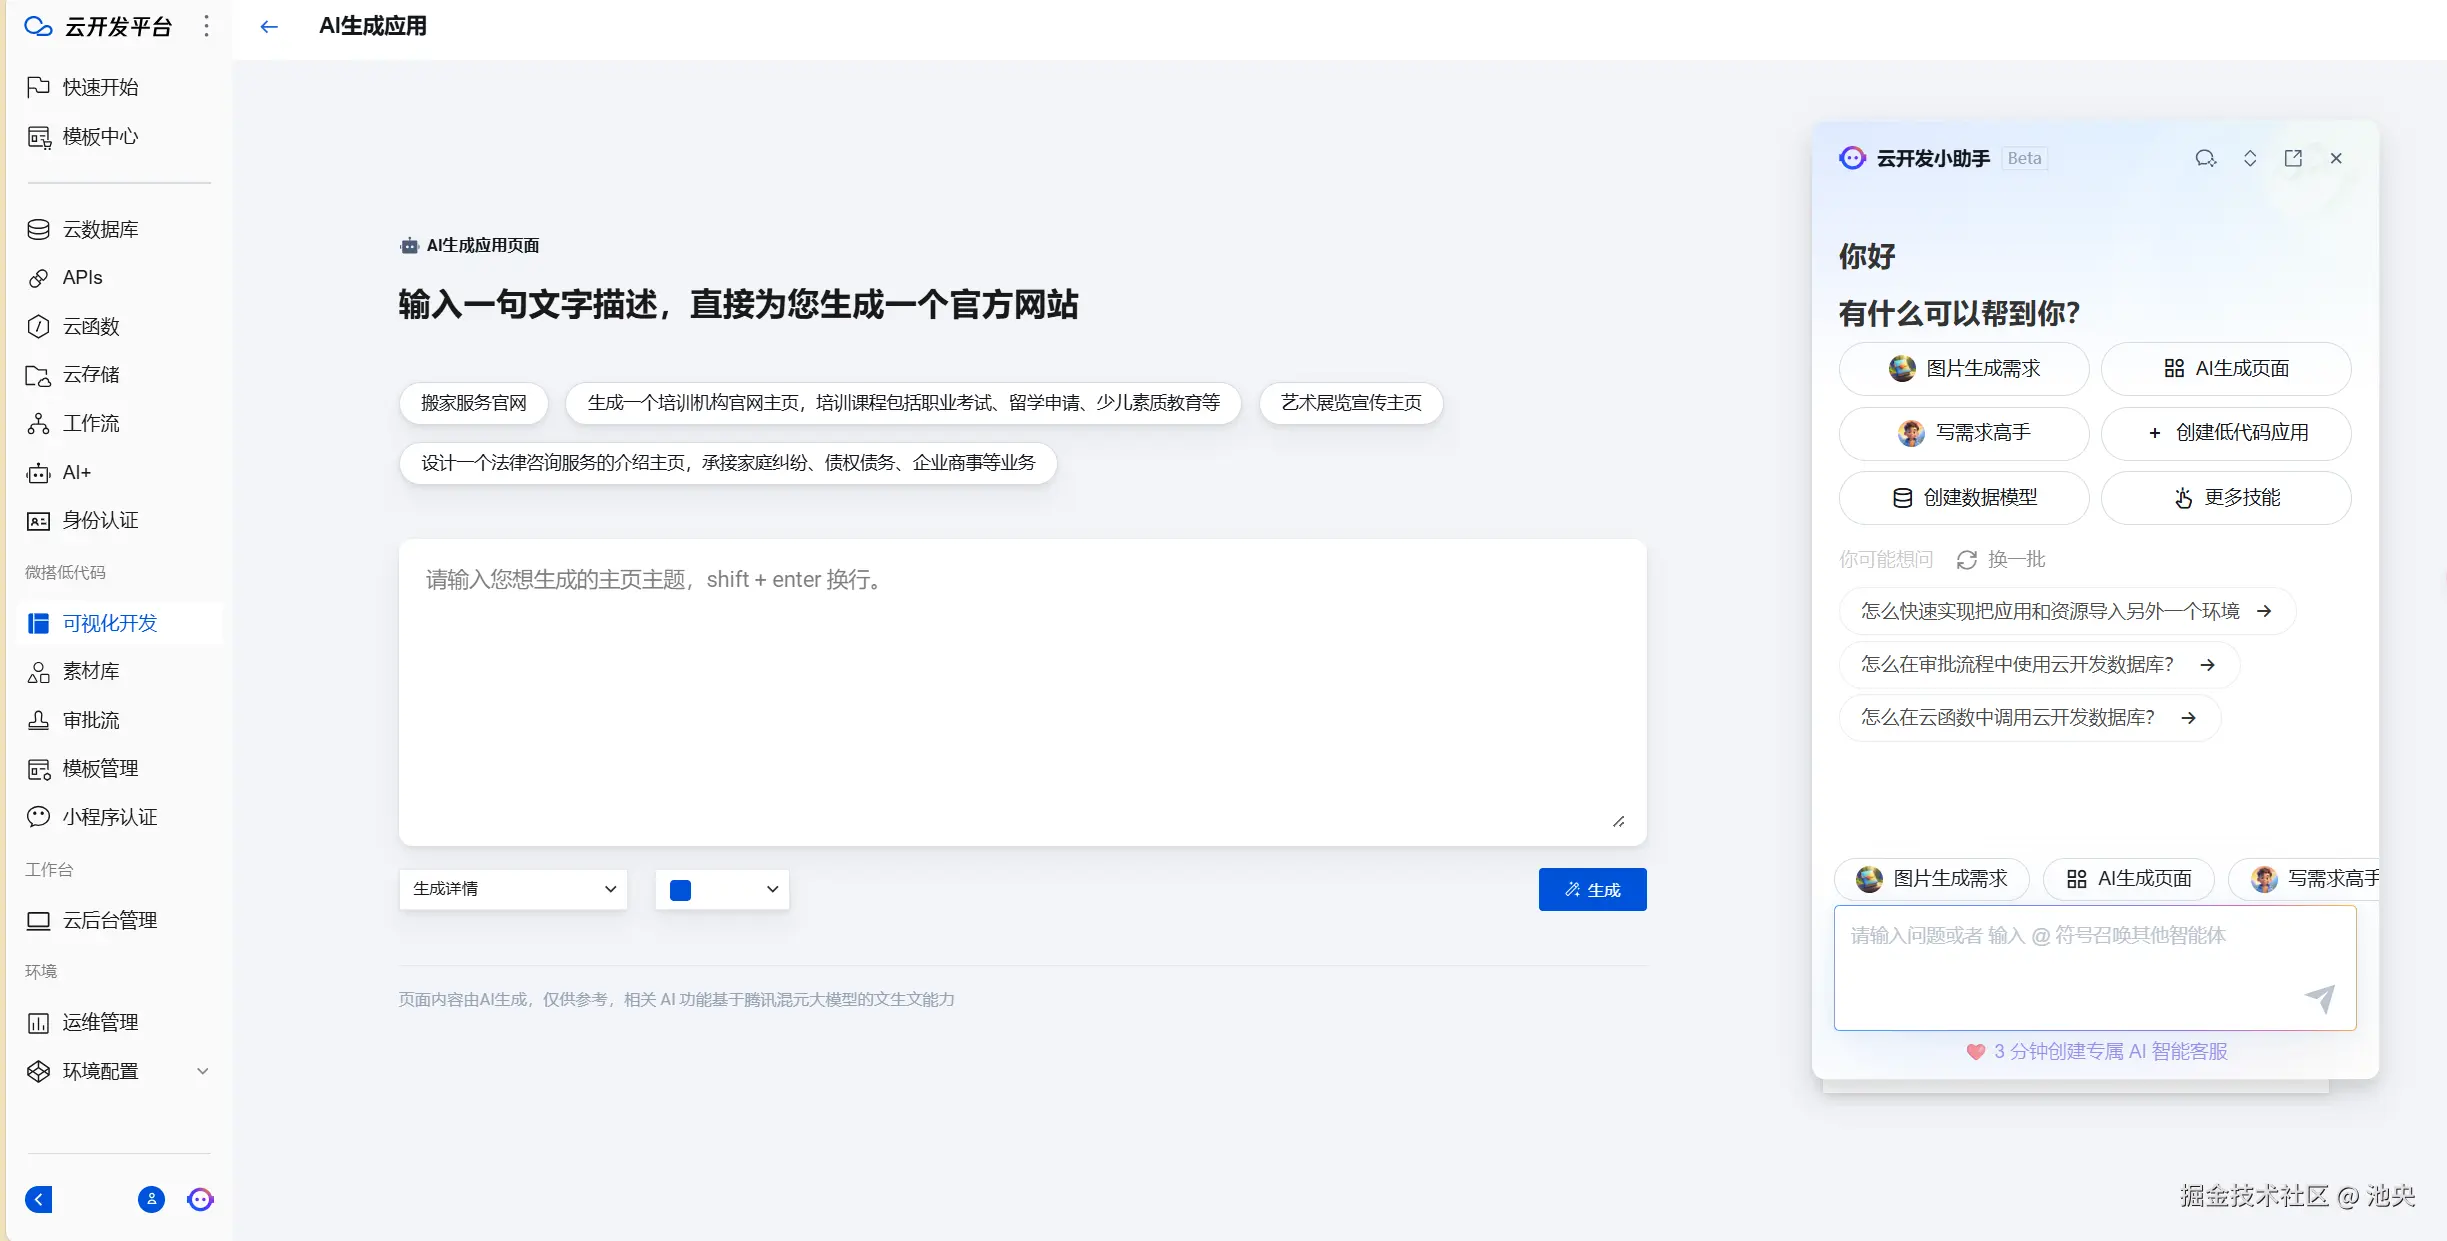
Task: Collapse the sidebar with blue arrow button
Action: coord(39,1199)
